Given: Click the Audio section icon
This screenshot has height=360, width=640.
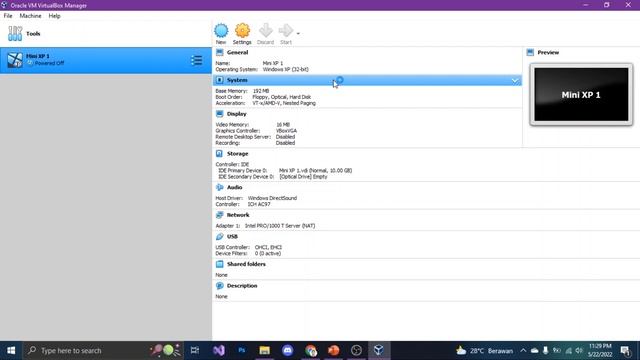Looking at the screenshot, I should [220, 187].
